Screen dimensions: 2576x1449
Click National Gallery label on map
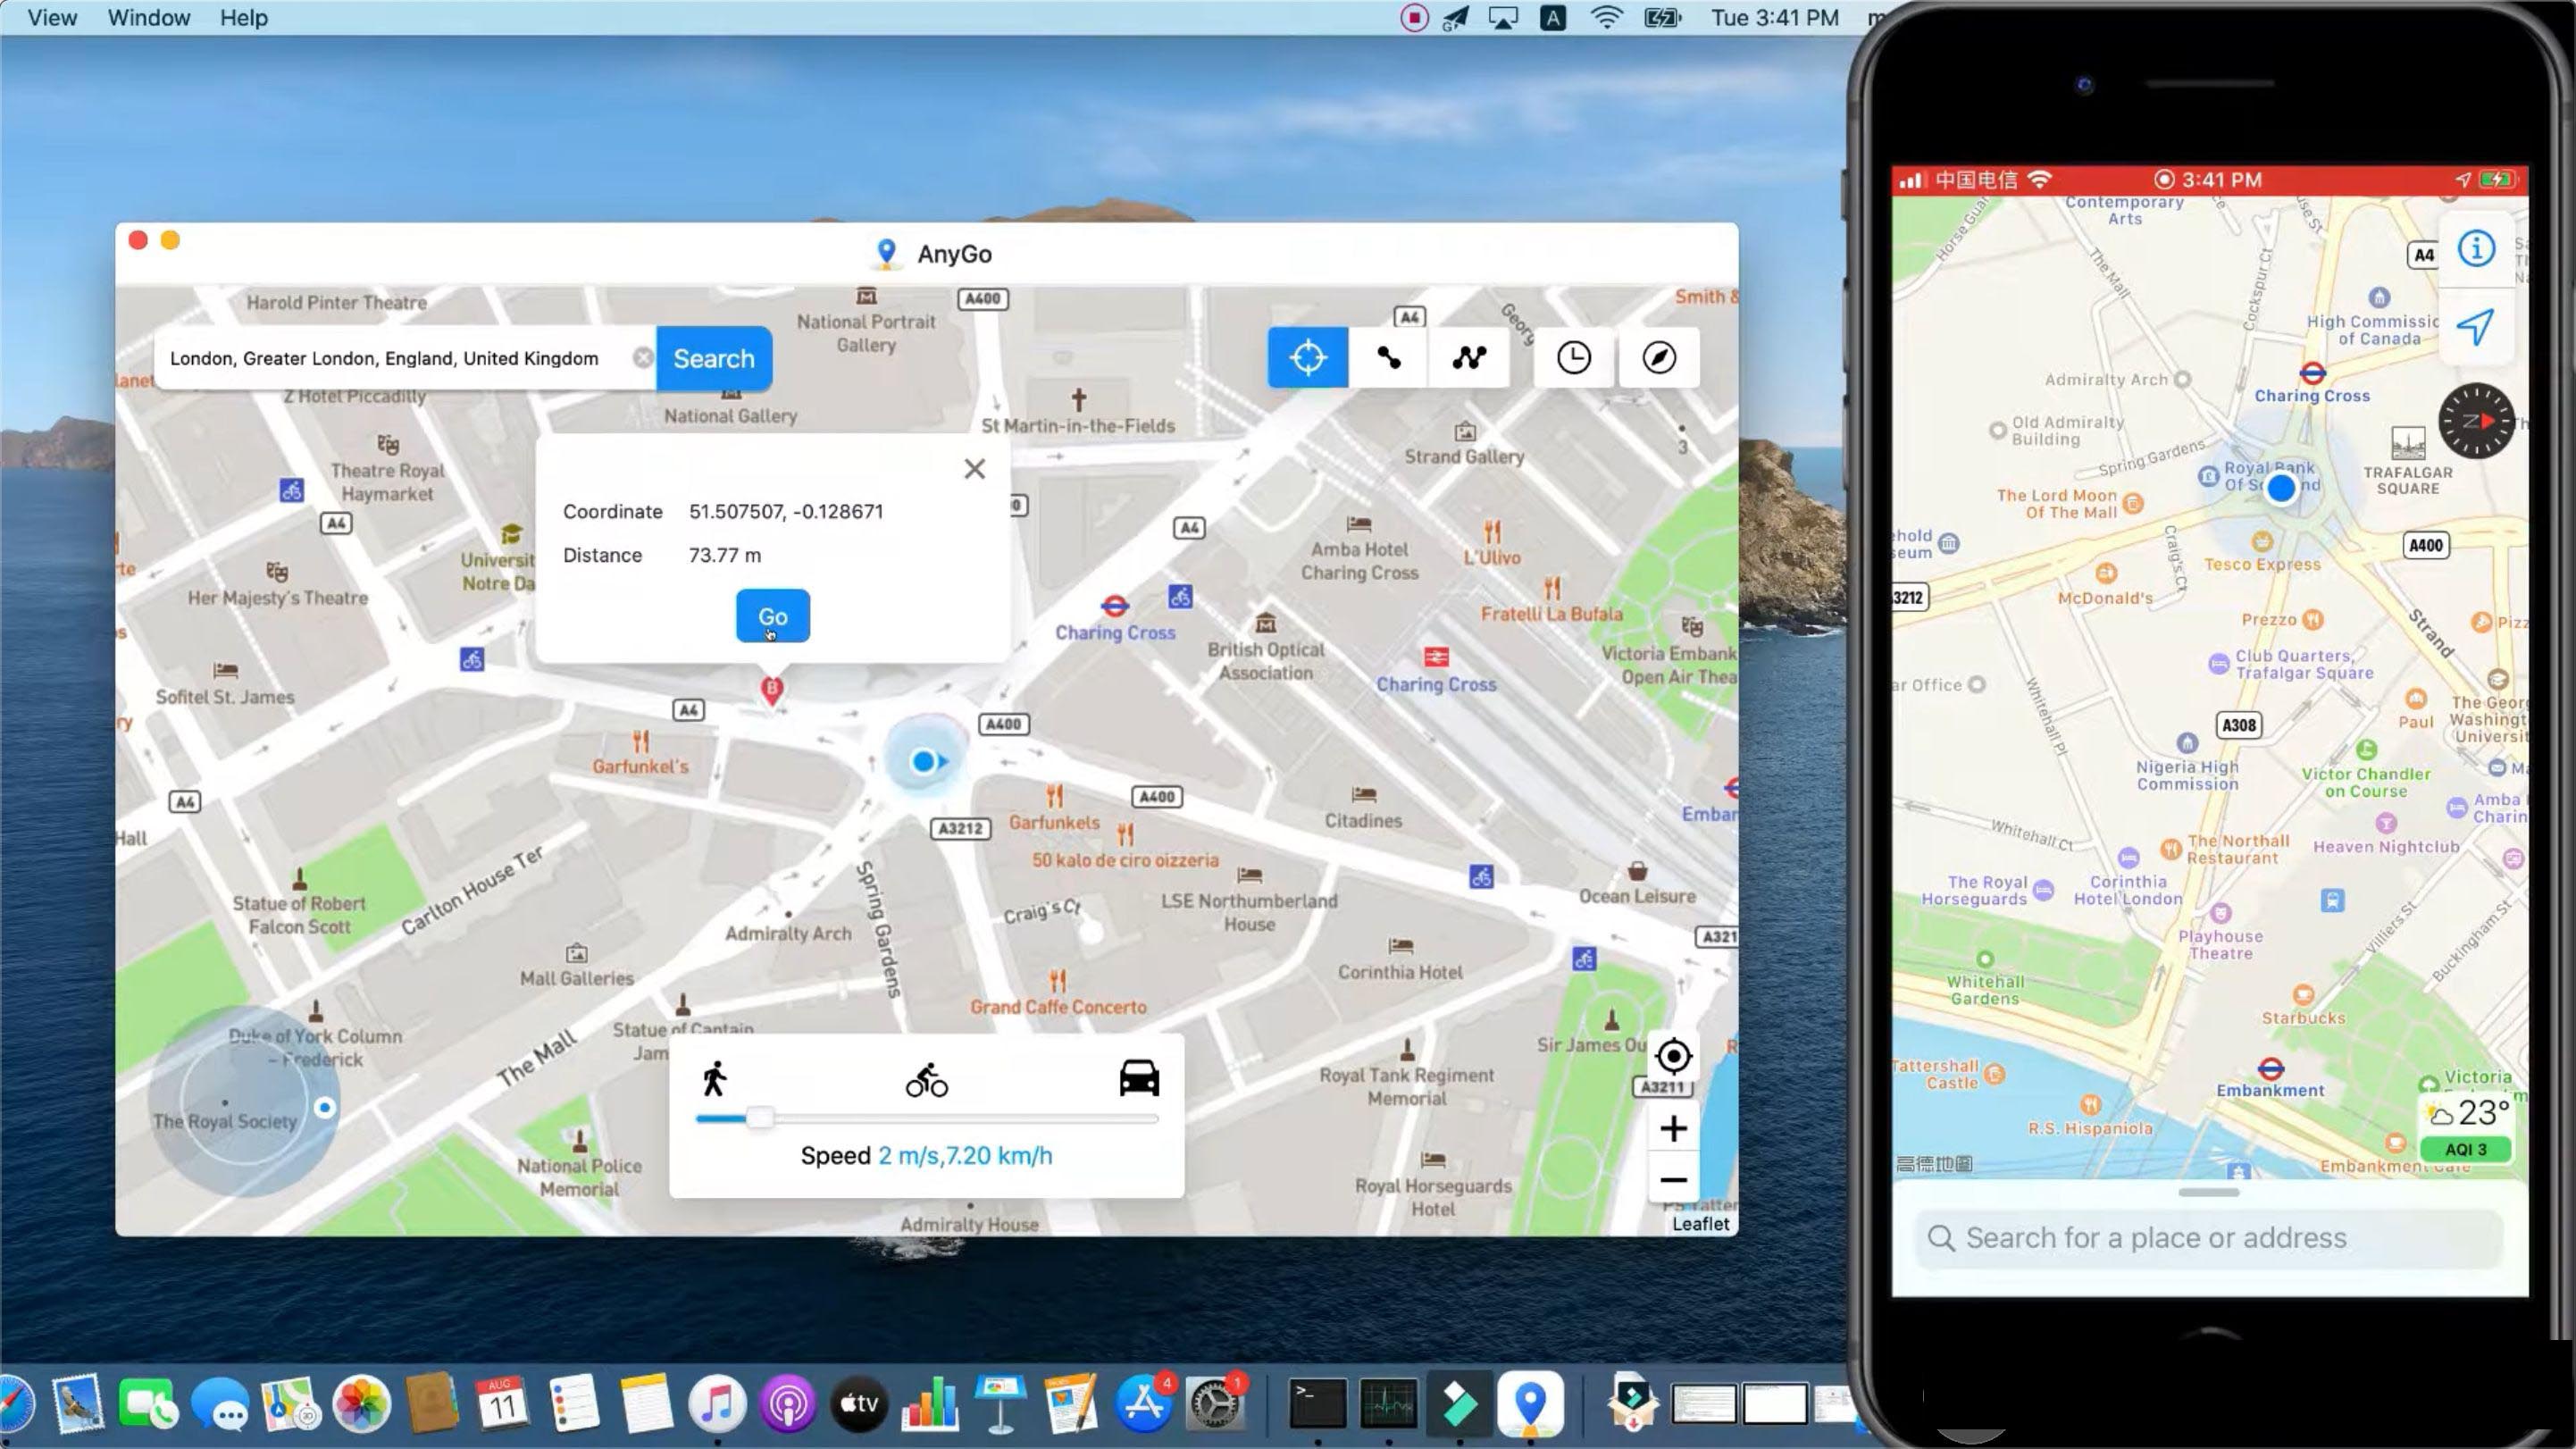(x=730, y=416)
